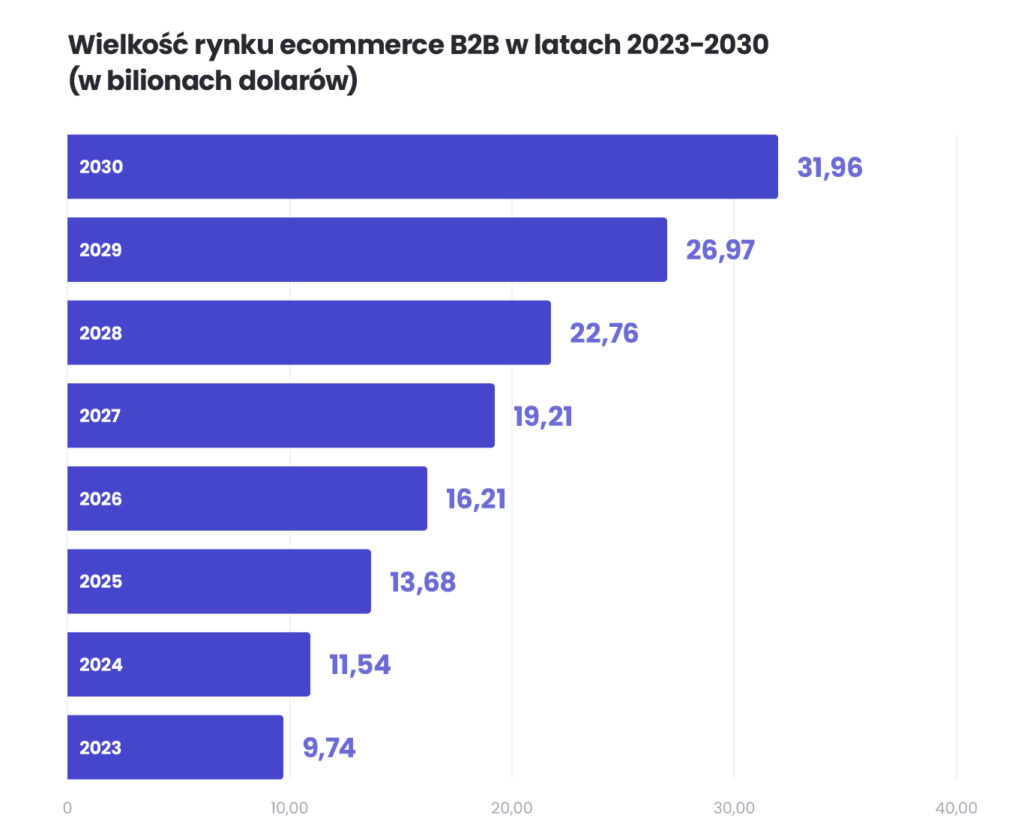Click the bar for year 2030
Viewport: 1024px width, 836px height.
click(x=420, y=166)
